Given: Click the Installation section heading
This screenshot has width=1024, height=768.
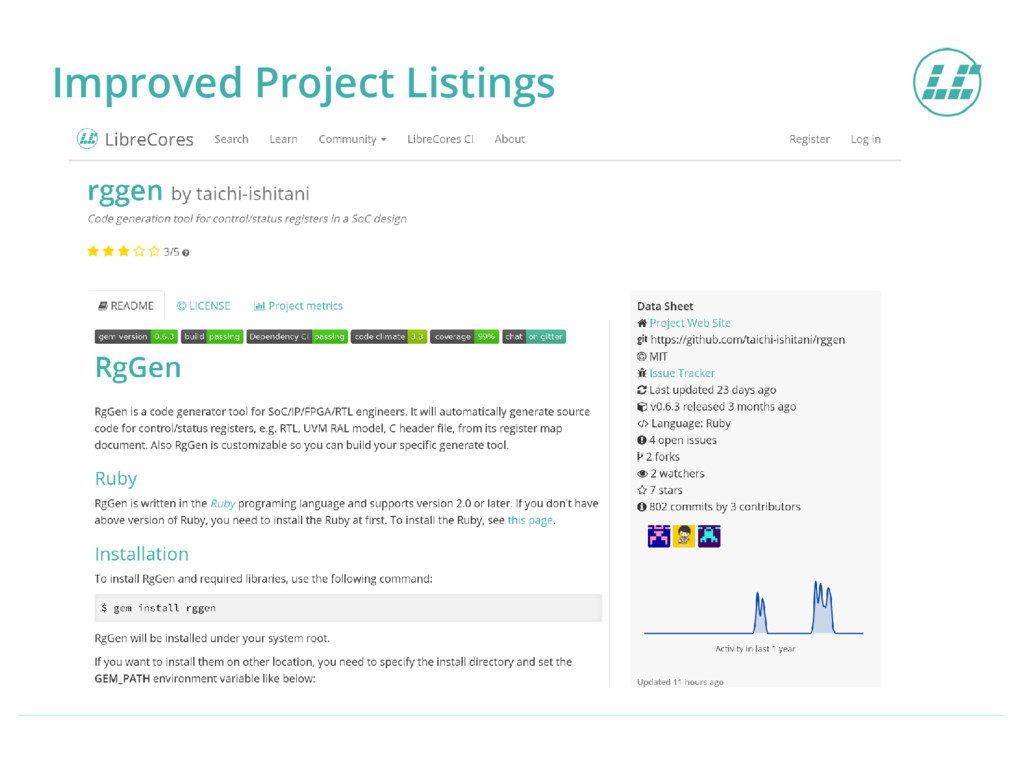Looking at the screenshot, I should 142,554.
